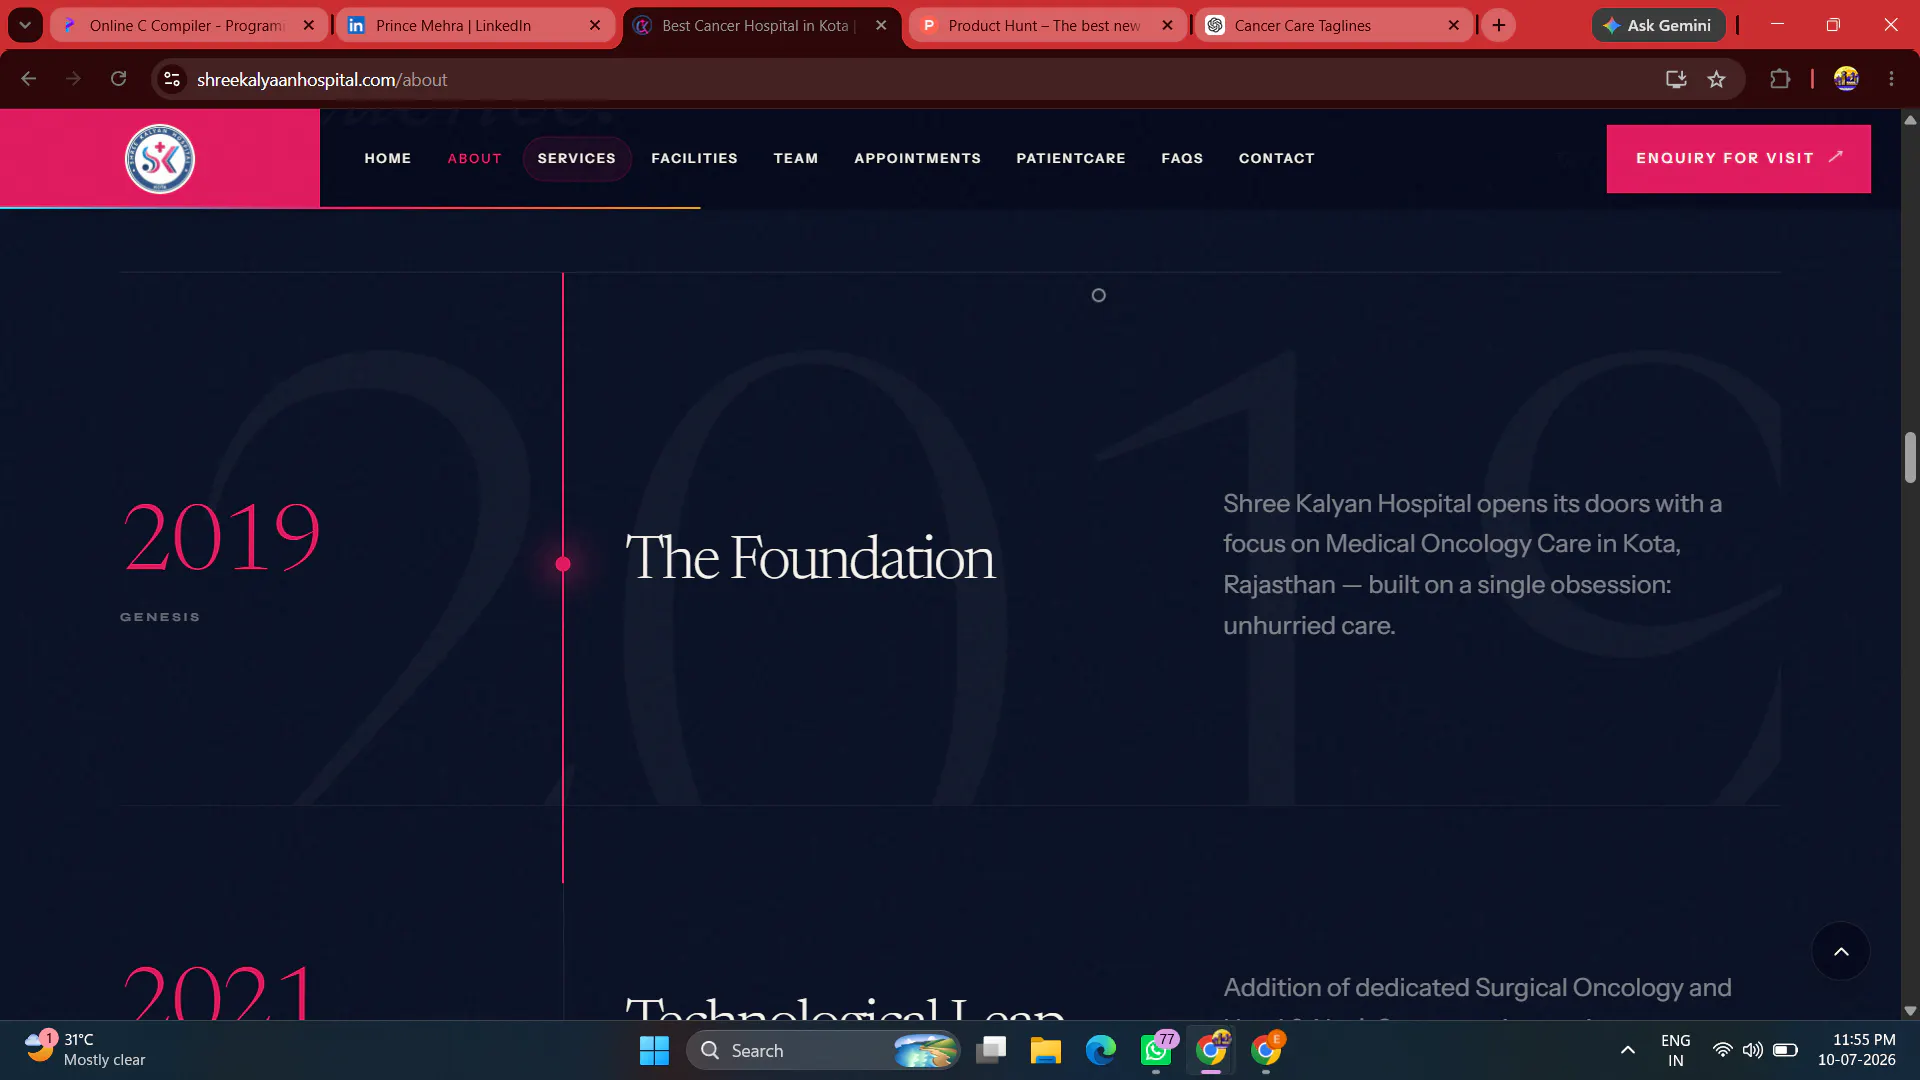
Task: Open the ABOUT nav item
Action: pyautogui.click(x=475, y=159)
